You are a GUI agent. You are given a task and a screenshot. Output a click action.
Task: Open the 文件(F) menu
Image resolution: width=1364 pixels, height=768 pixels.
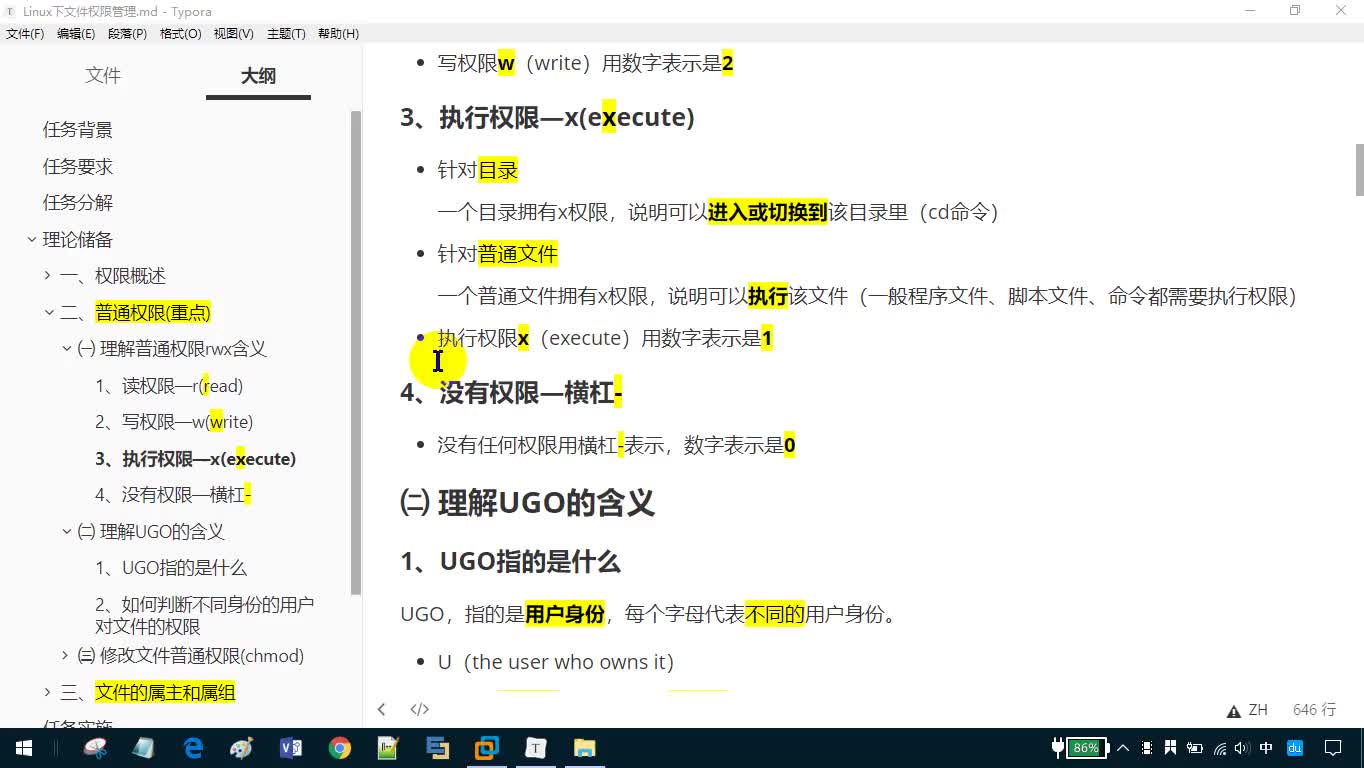25,33
